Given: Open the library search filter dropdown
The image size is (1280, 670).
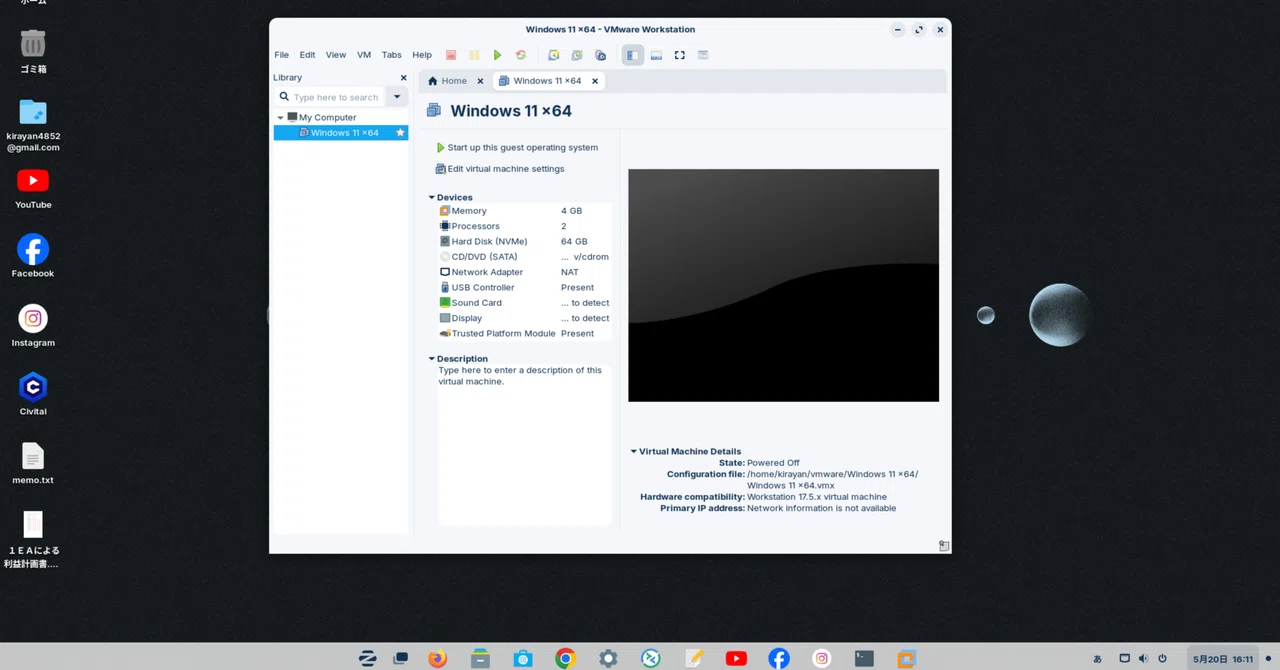Looking at the screenshot, I should [397, 97].
